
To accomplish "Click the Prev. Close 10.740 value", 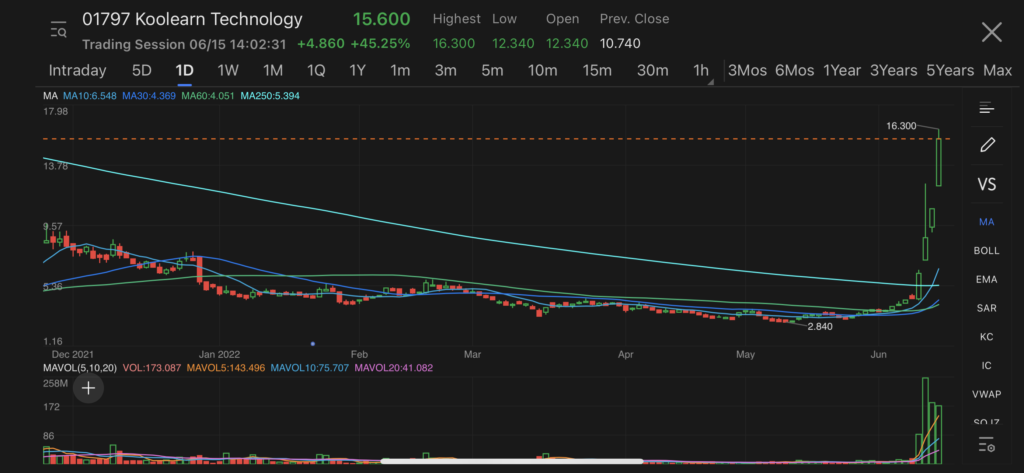I will pos(620,44).
